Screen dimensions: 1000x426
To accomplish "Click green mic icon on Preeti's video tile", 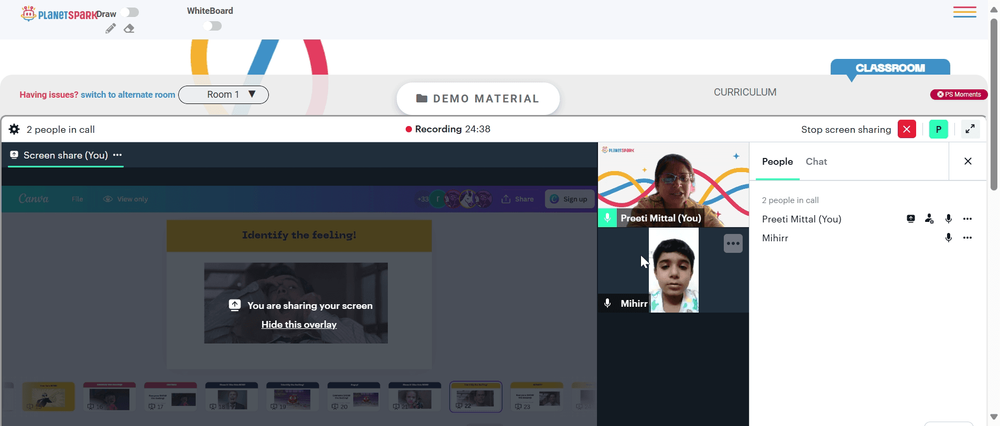I will [607, 218].
